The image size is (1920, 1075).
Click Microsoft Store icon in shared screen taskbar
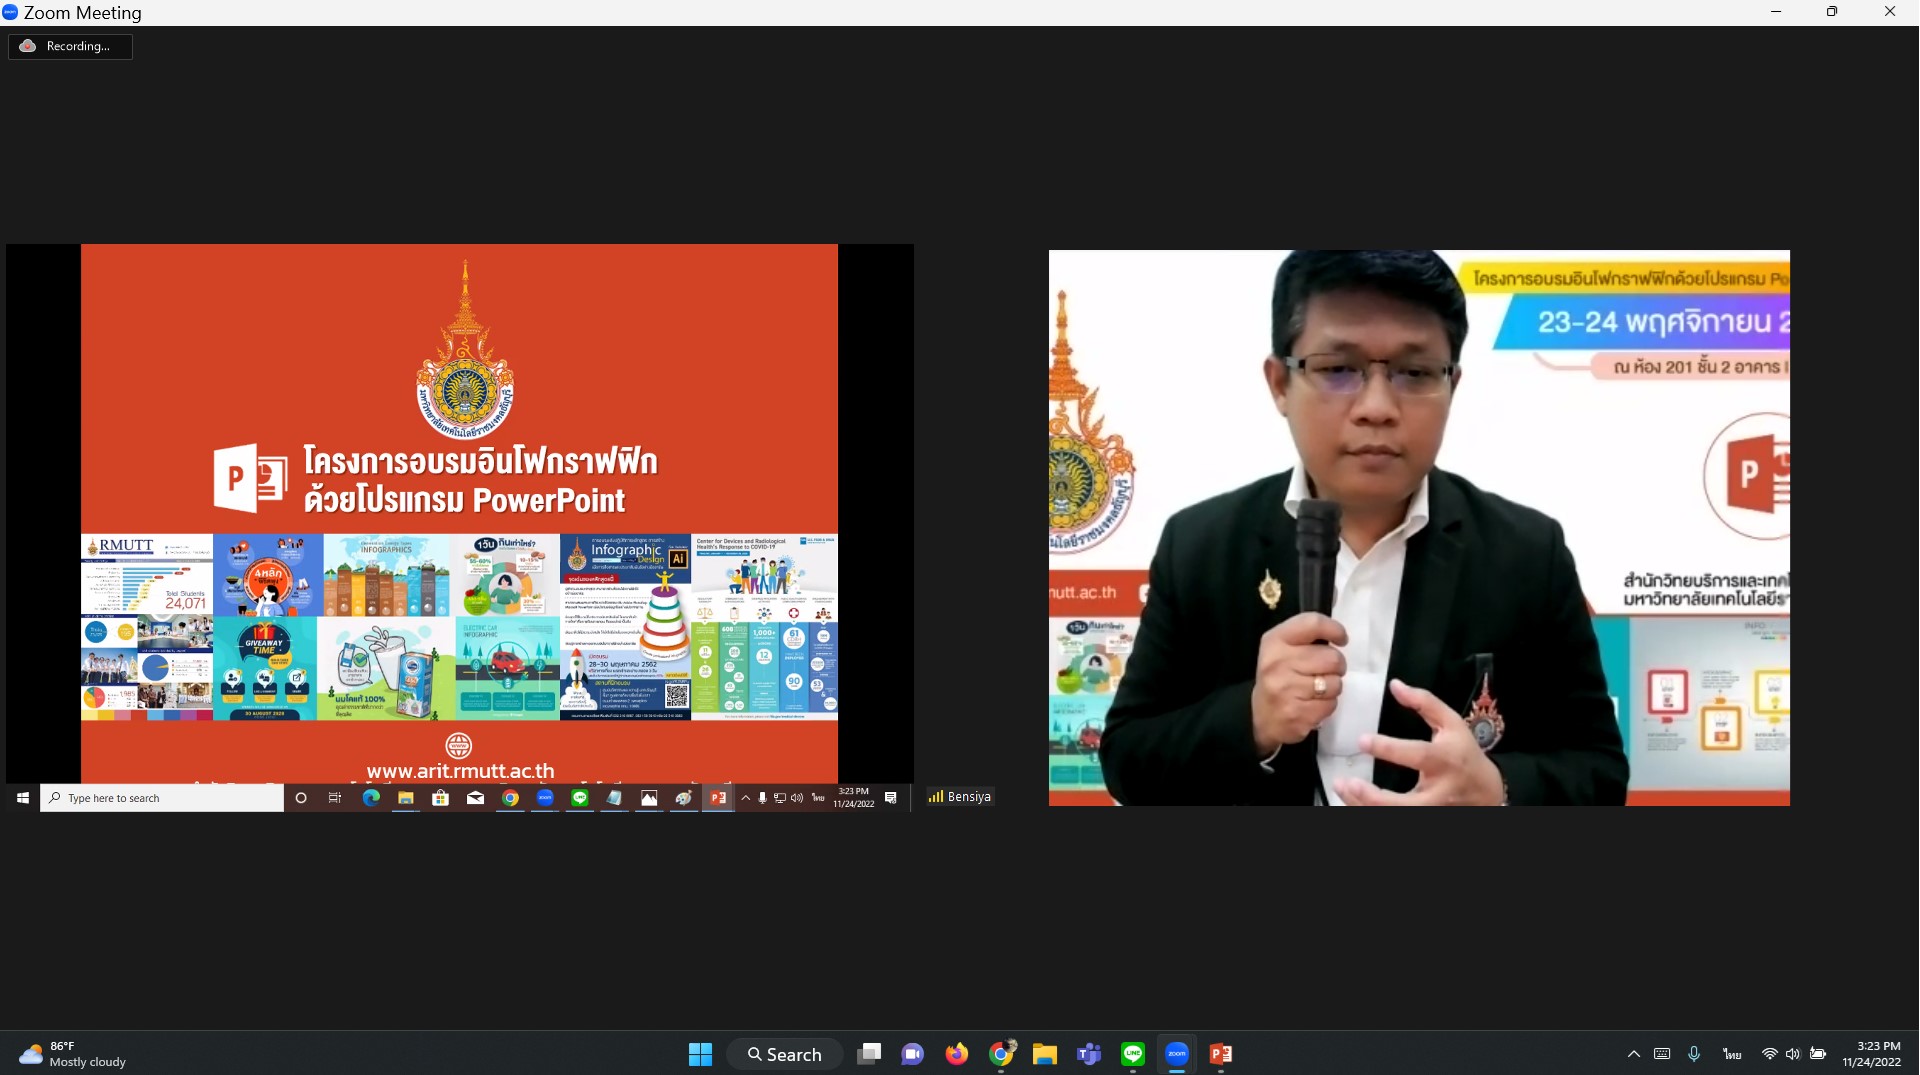point(440,798)
